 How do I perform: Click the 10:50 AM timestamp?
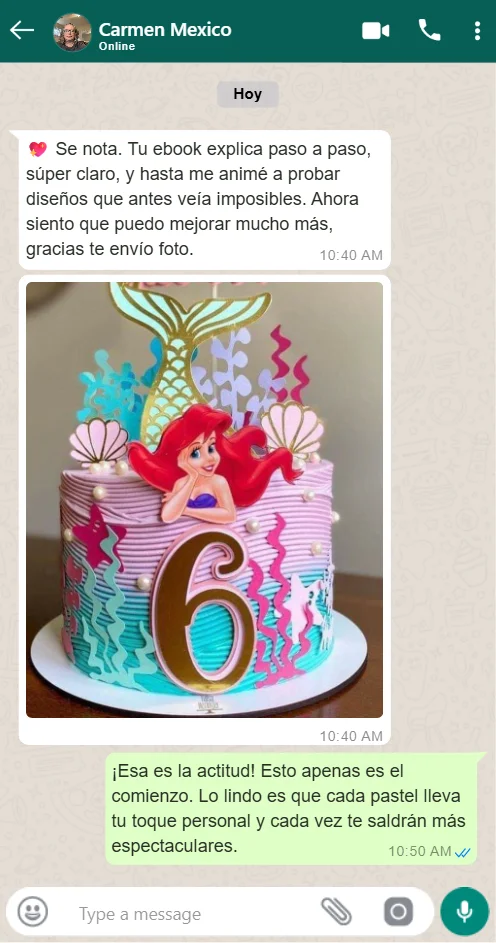pyautogui.click(x=420, y=851)
